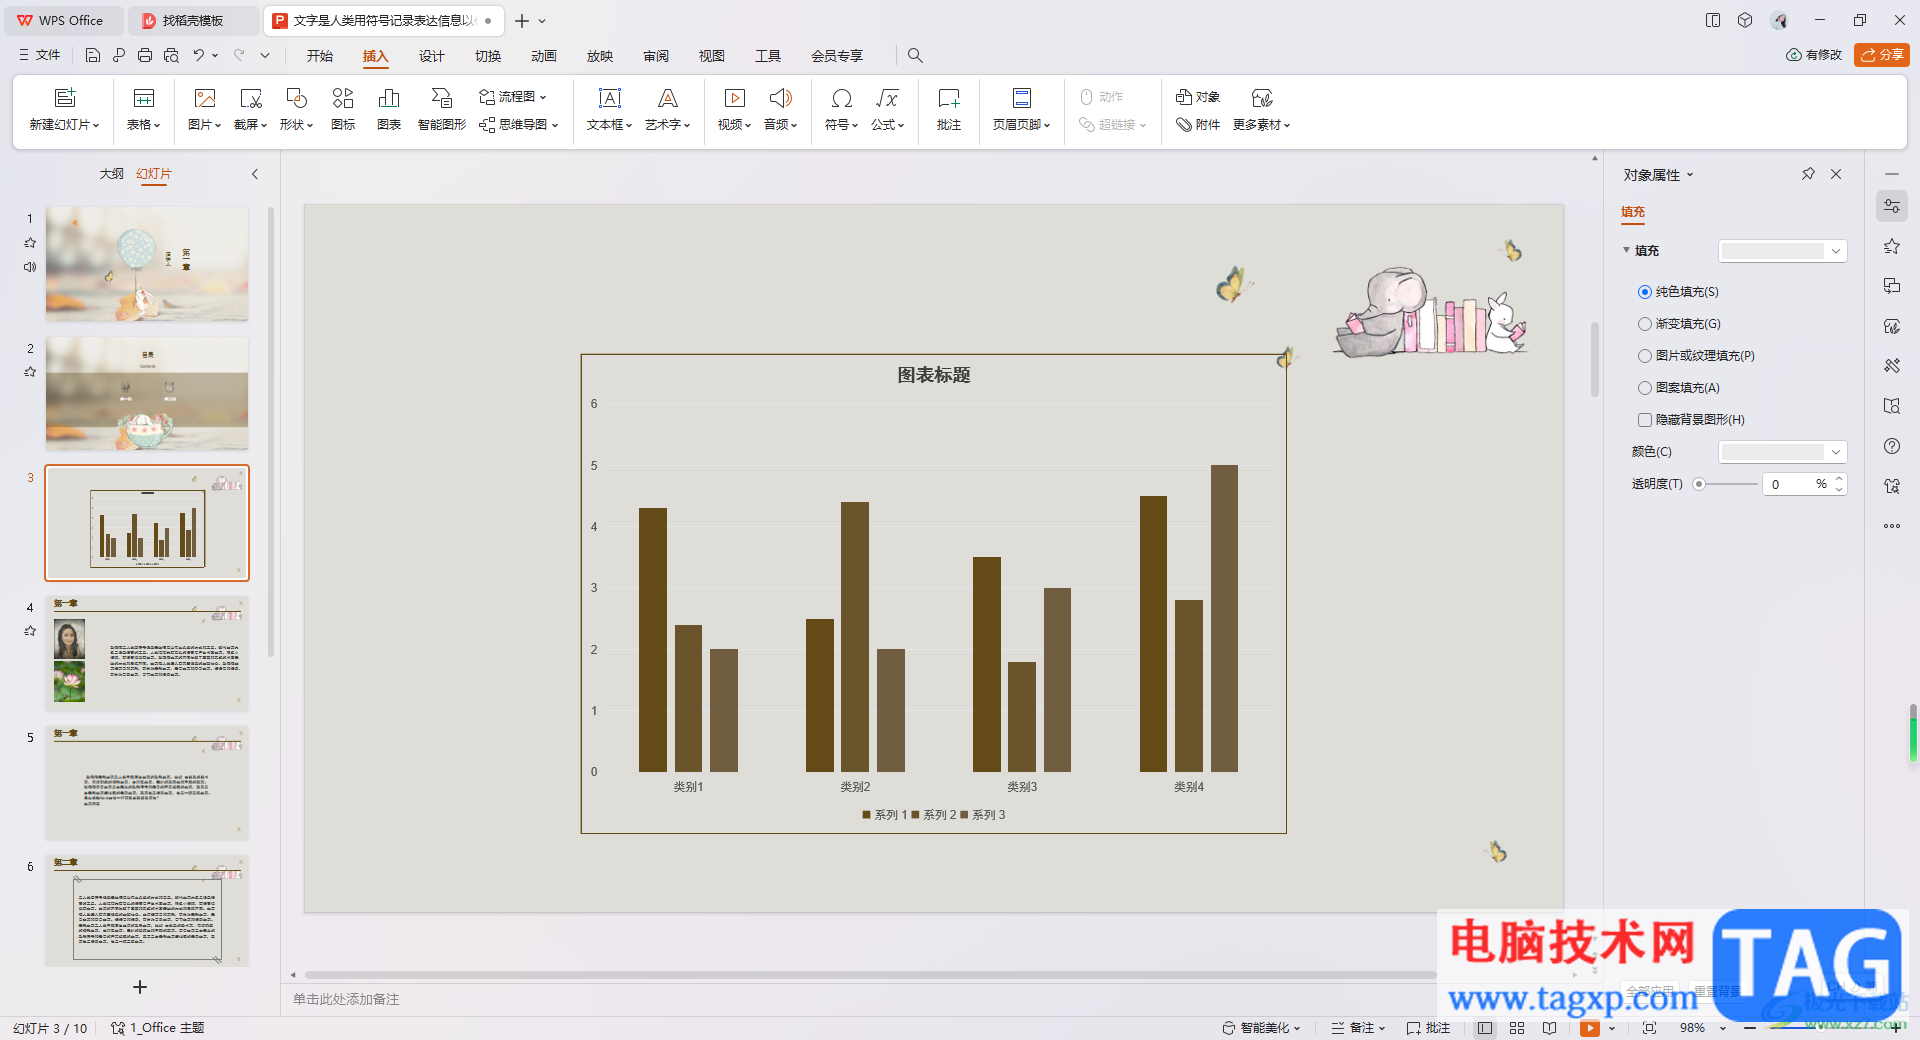Image resolution: width=1920 pixels, height=1040 pixels.
Task: Open the zoom percentage dropdown
Action: pyautogui.click(x=1722, y=1028)
